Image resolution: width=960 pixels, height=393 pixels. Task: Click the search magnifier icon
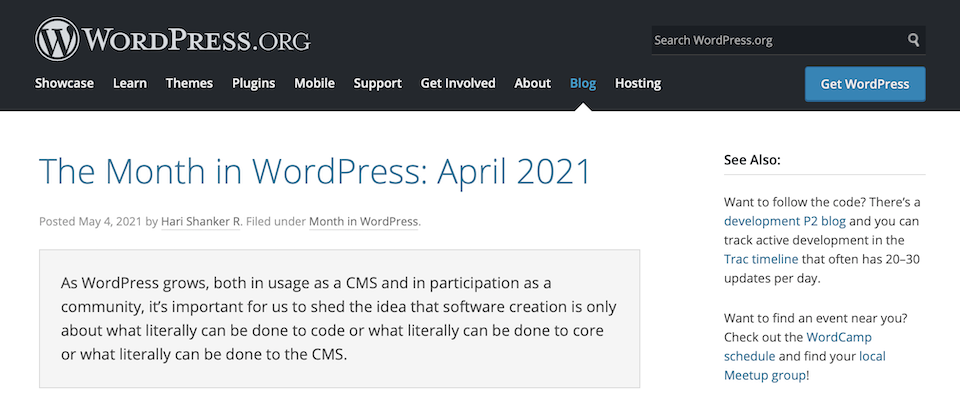913,40
